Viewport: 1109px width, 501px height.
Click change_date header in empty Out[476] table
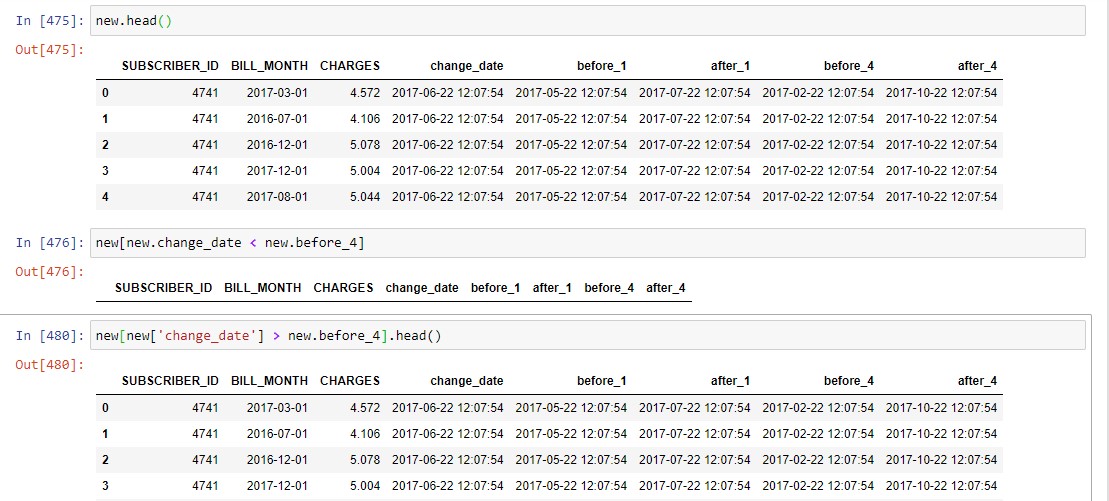tap(422, 288)
